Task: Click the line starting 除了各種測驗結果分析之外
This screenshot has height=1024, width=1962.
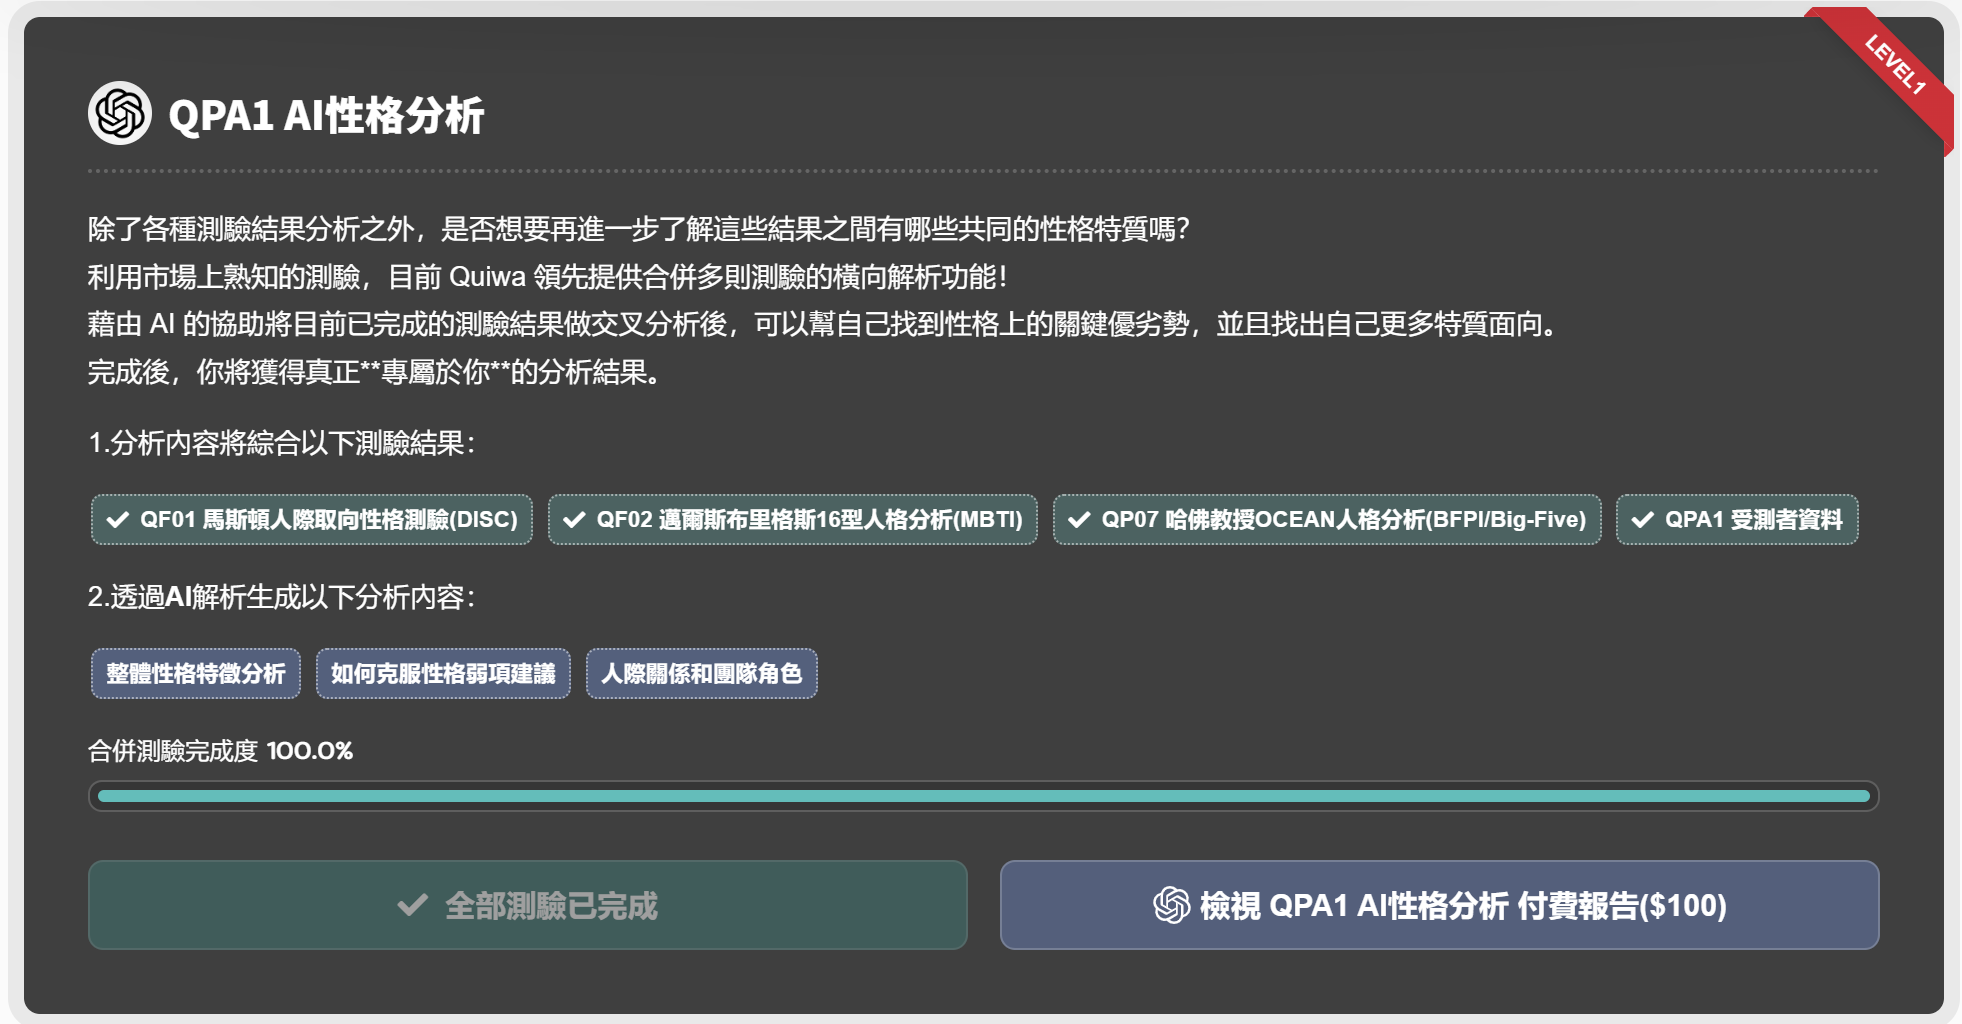Action: coord(638,229)
